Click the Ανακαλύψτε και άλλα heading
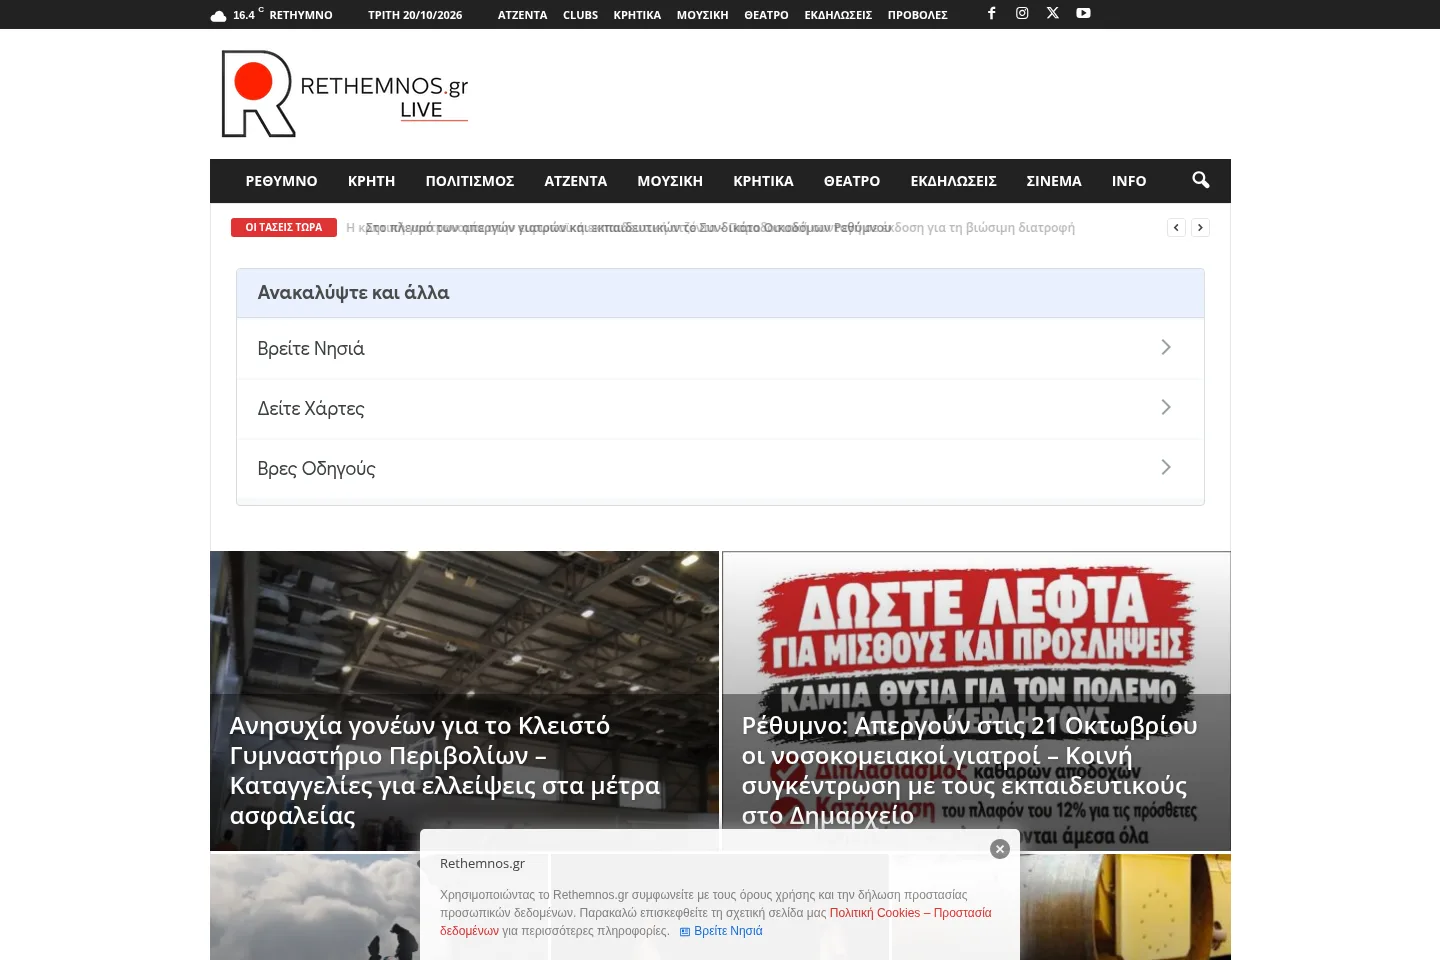 [353, 292]
